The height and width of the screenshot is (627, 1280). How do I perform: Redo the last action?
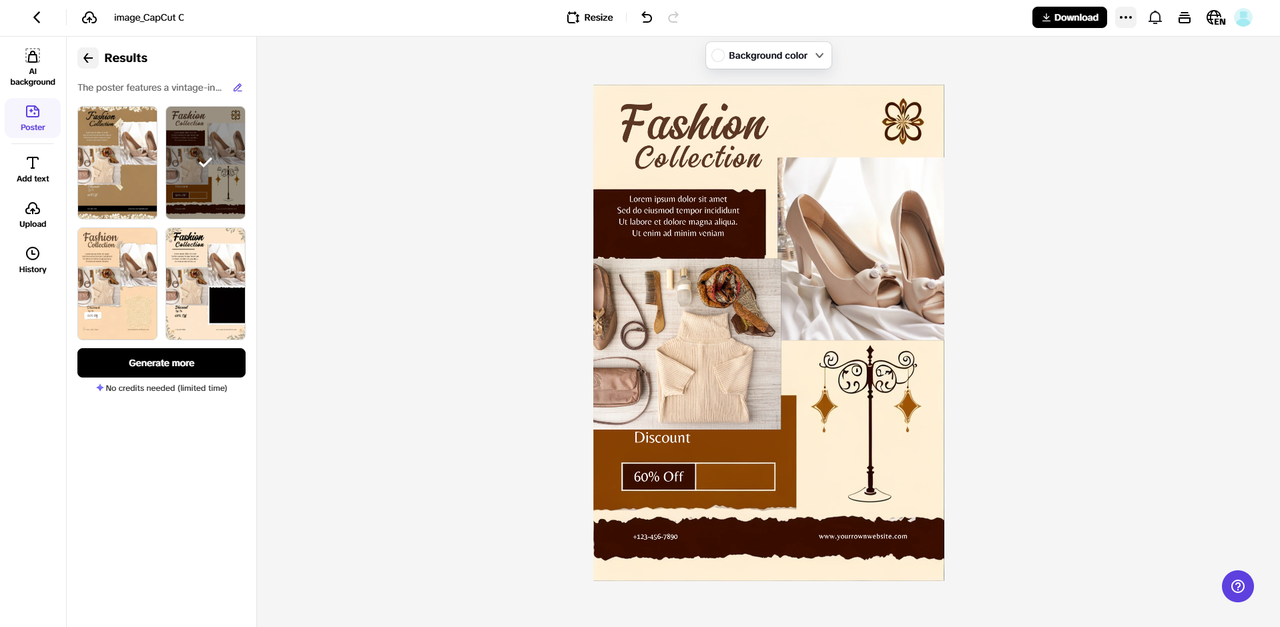(x=674, y=17)
